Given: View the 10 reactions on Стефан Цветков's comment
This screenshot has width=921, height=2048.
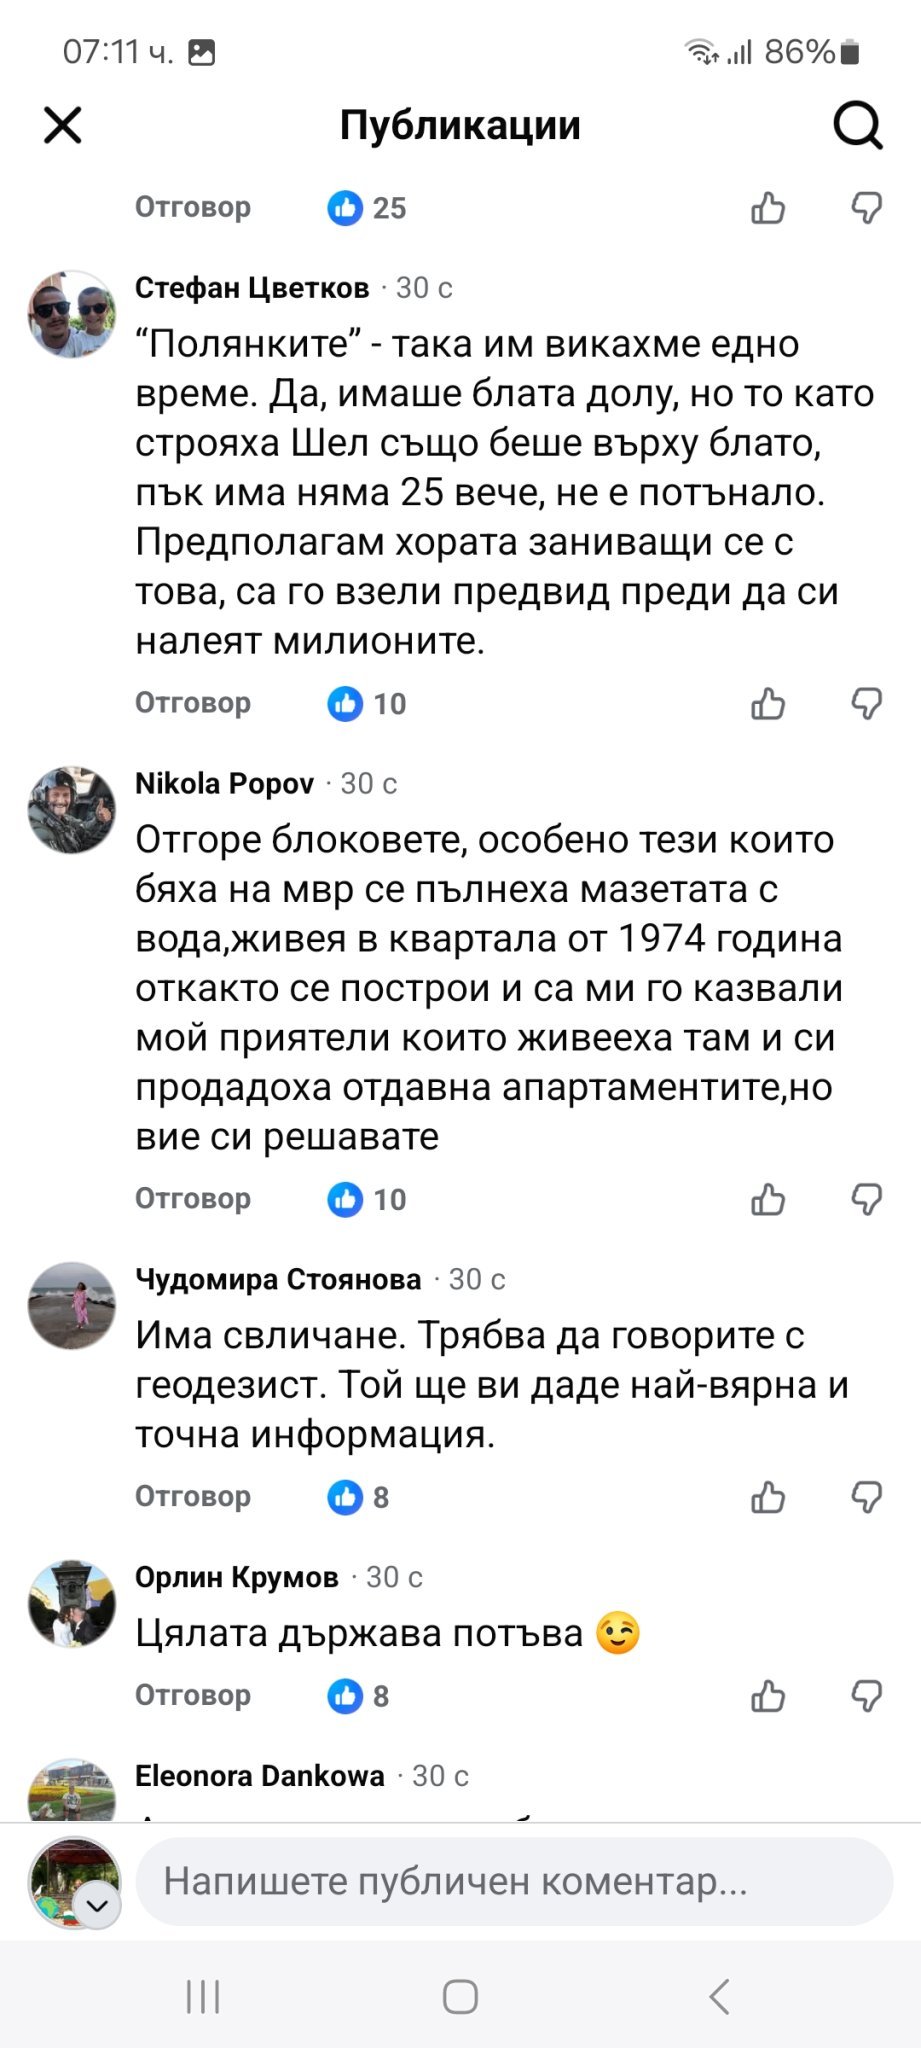Looking at the screenshot, I should coord(367,704).
